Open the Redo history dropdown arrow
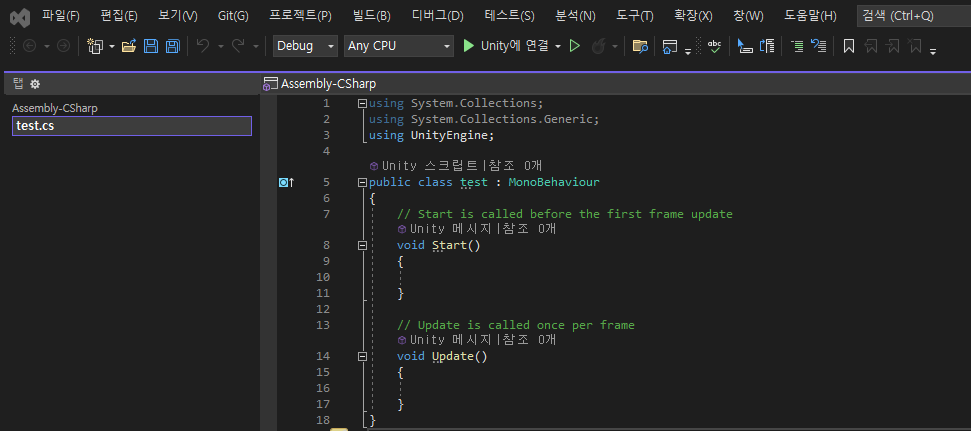Viewport: 971px width, 431px height. [x=256, y=46]
